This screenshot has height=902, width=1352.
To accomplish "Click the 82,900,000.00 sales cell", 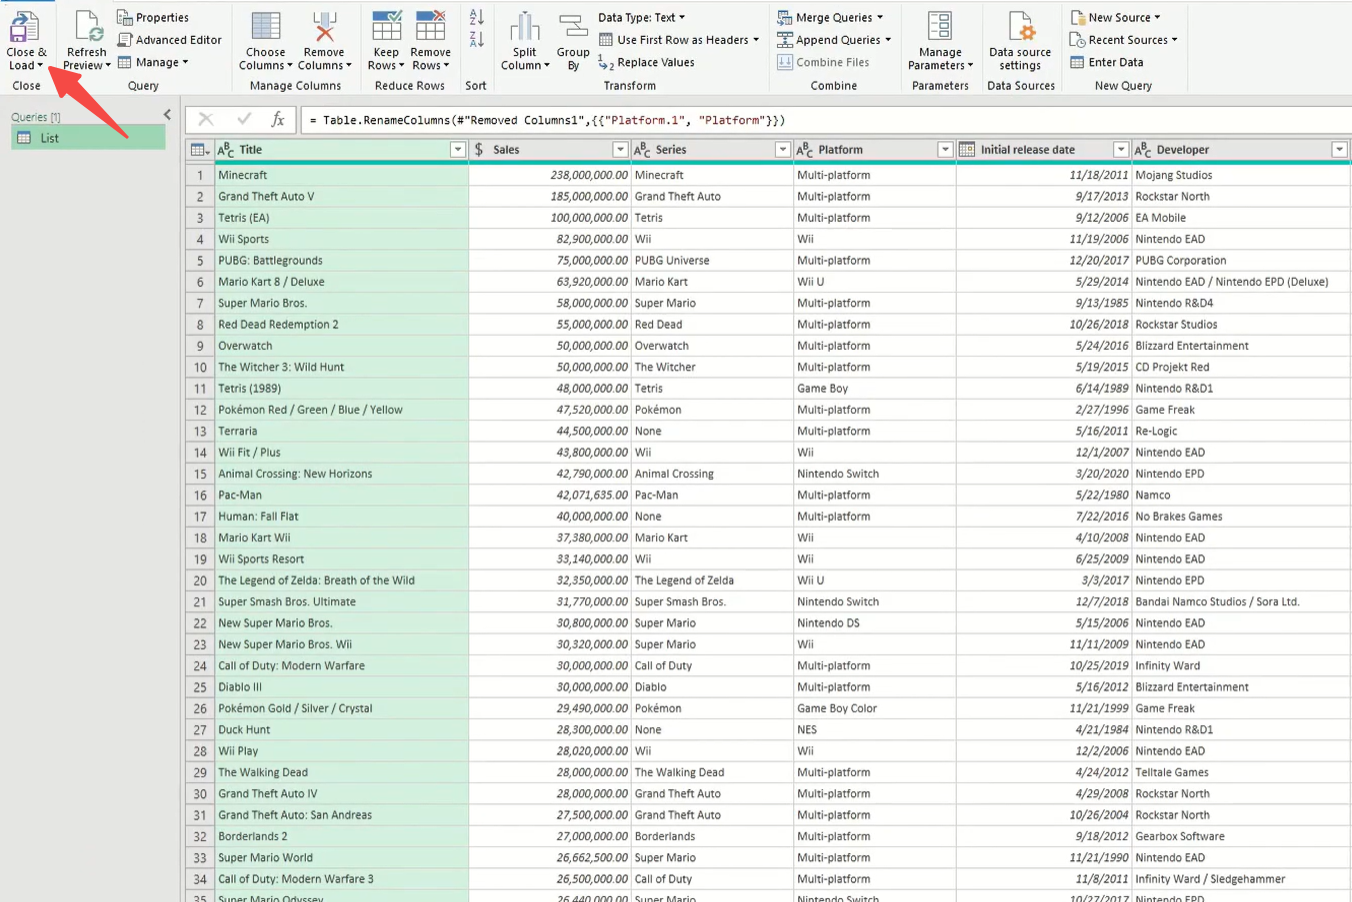I will (549, 239).
